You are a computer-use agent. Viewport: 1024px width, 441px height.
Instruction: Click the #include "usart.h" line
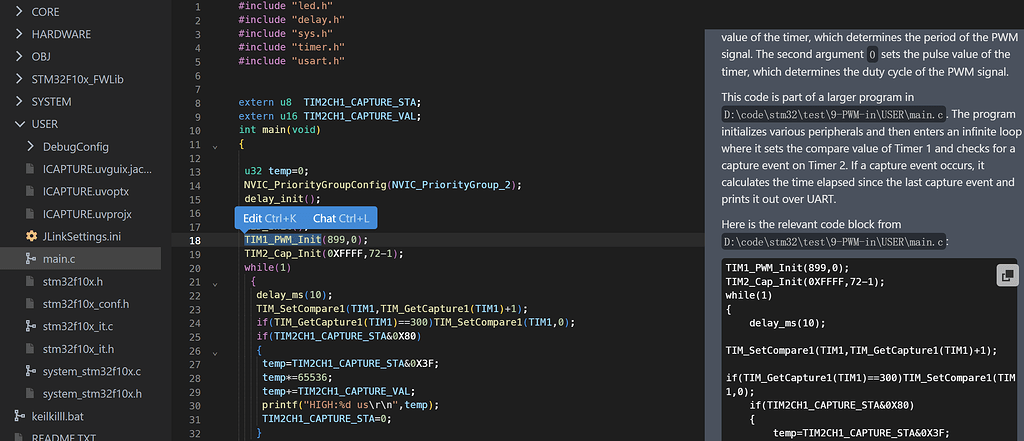coord(291,61)
